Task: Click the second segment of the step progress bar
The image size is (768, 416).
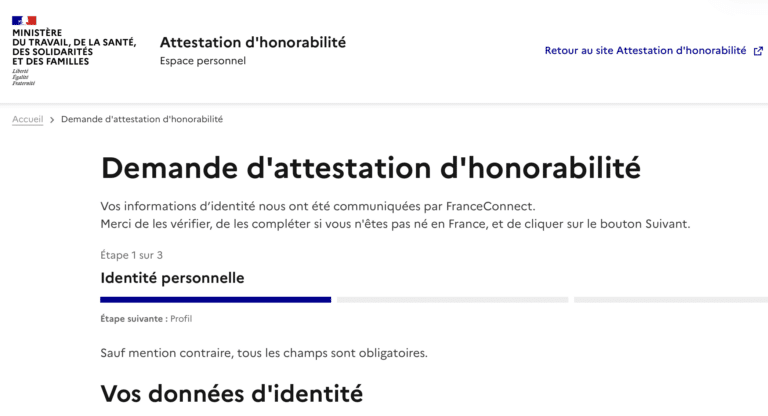Action: pyautogui.click(x=452, y=299)
